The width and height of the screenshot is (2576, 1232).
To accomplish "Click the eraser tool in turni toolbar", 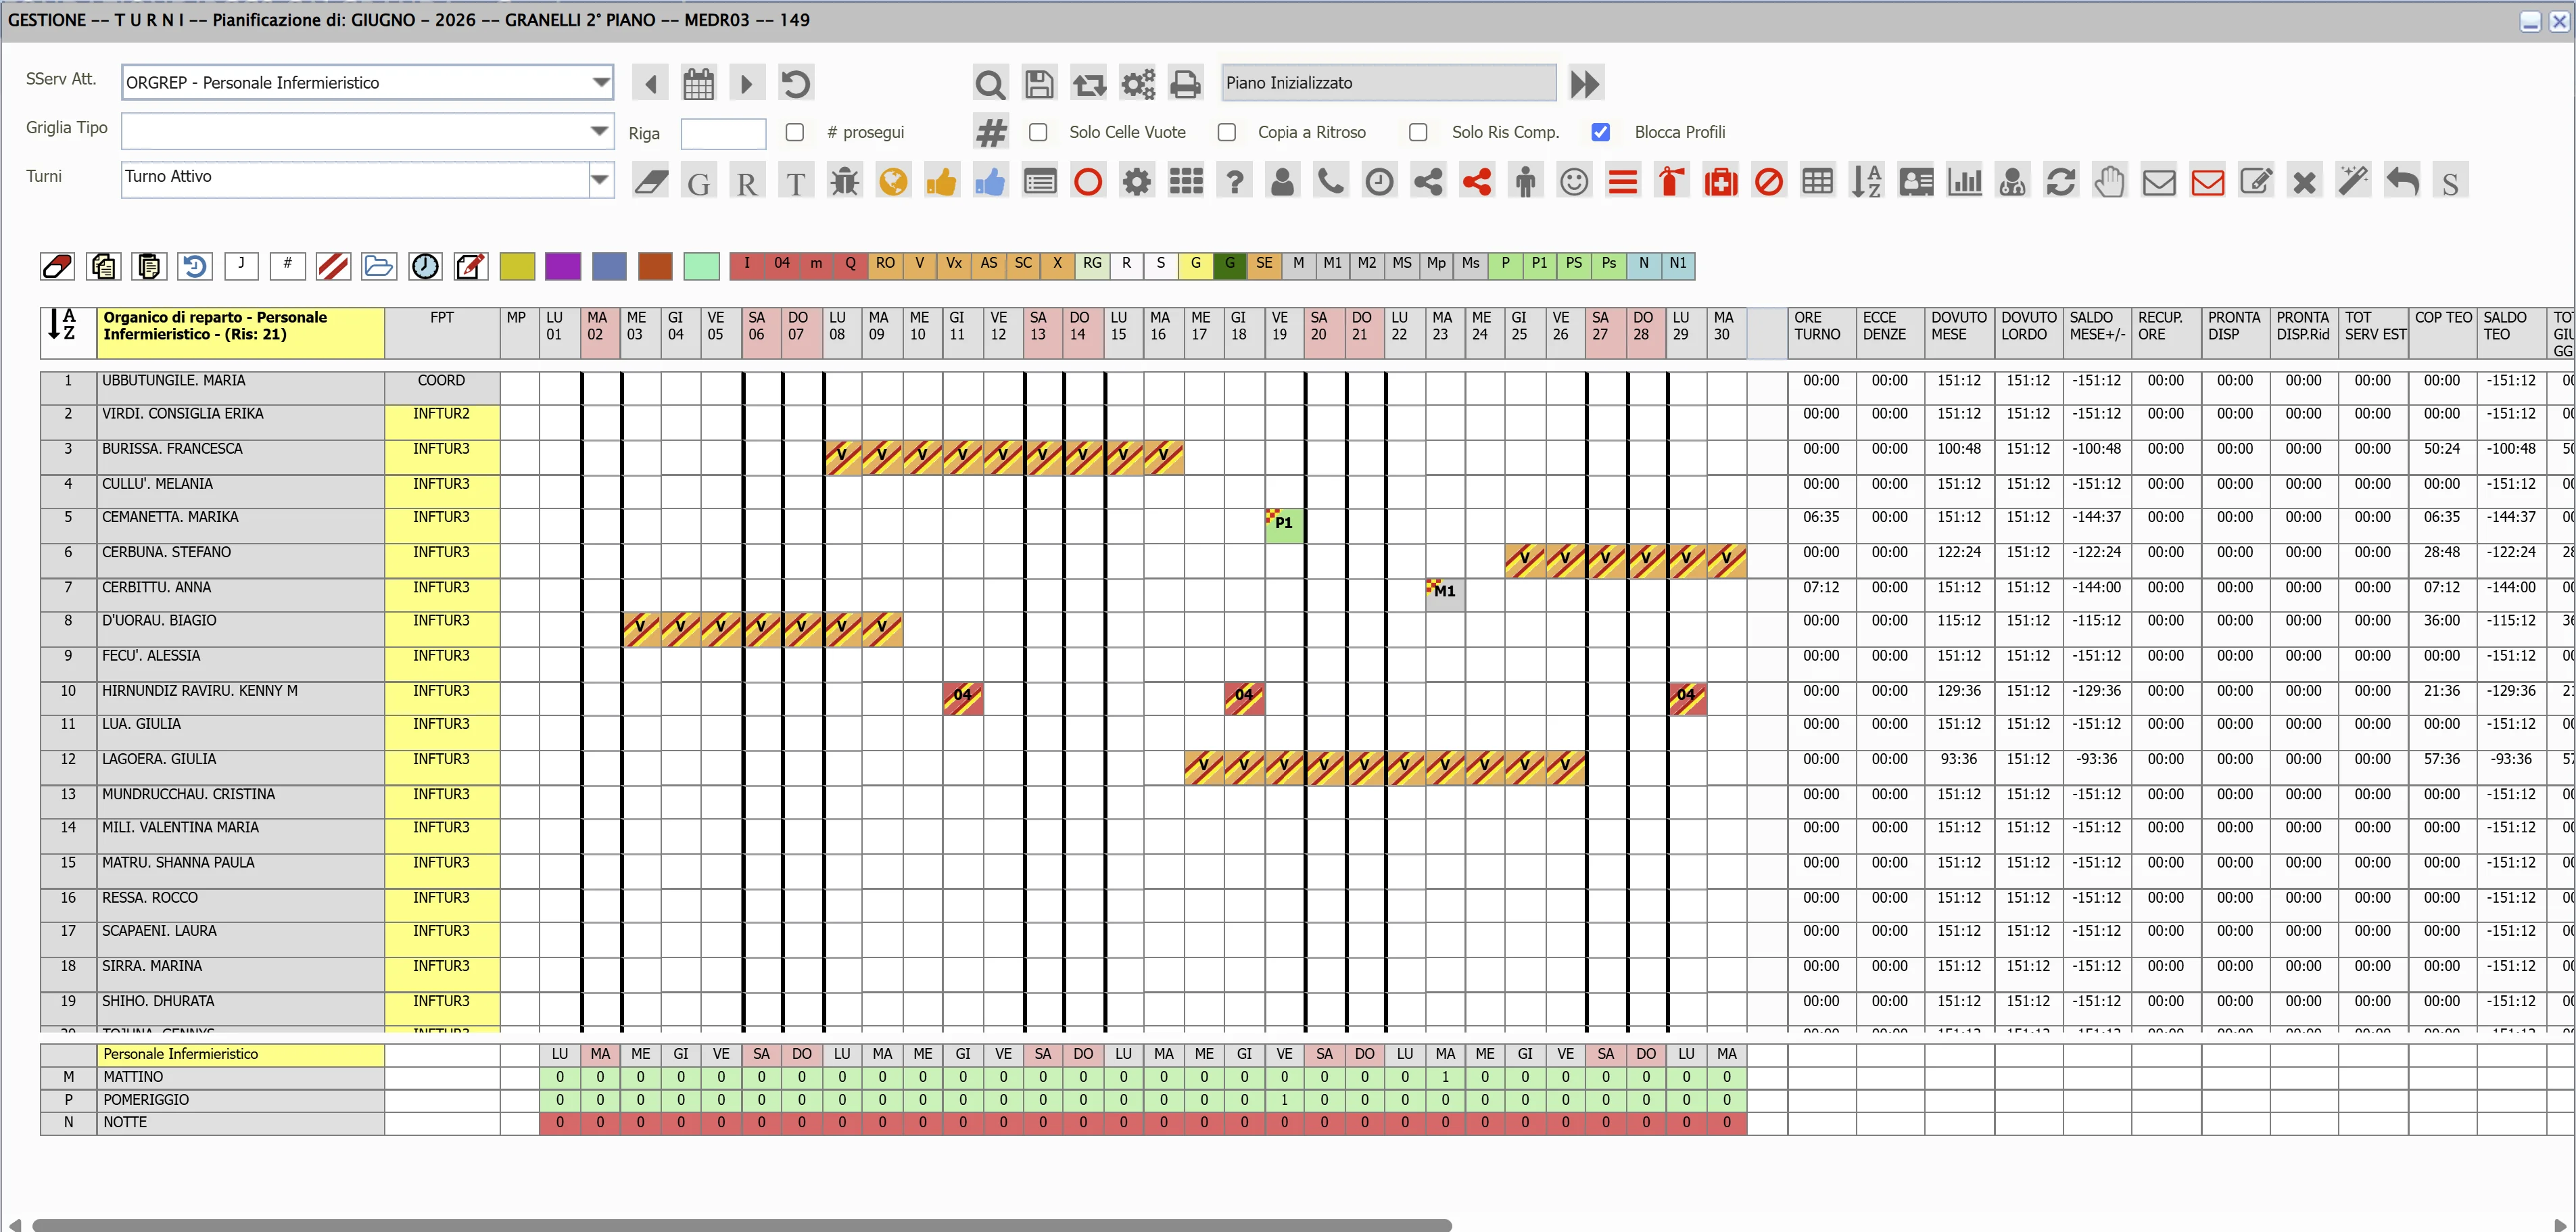I will pyautogui.click(x=651, y=182).
